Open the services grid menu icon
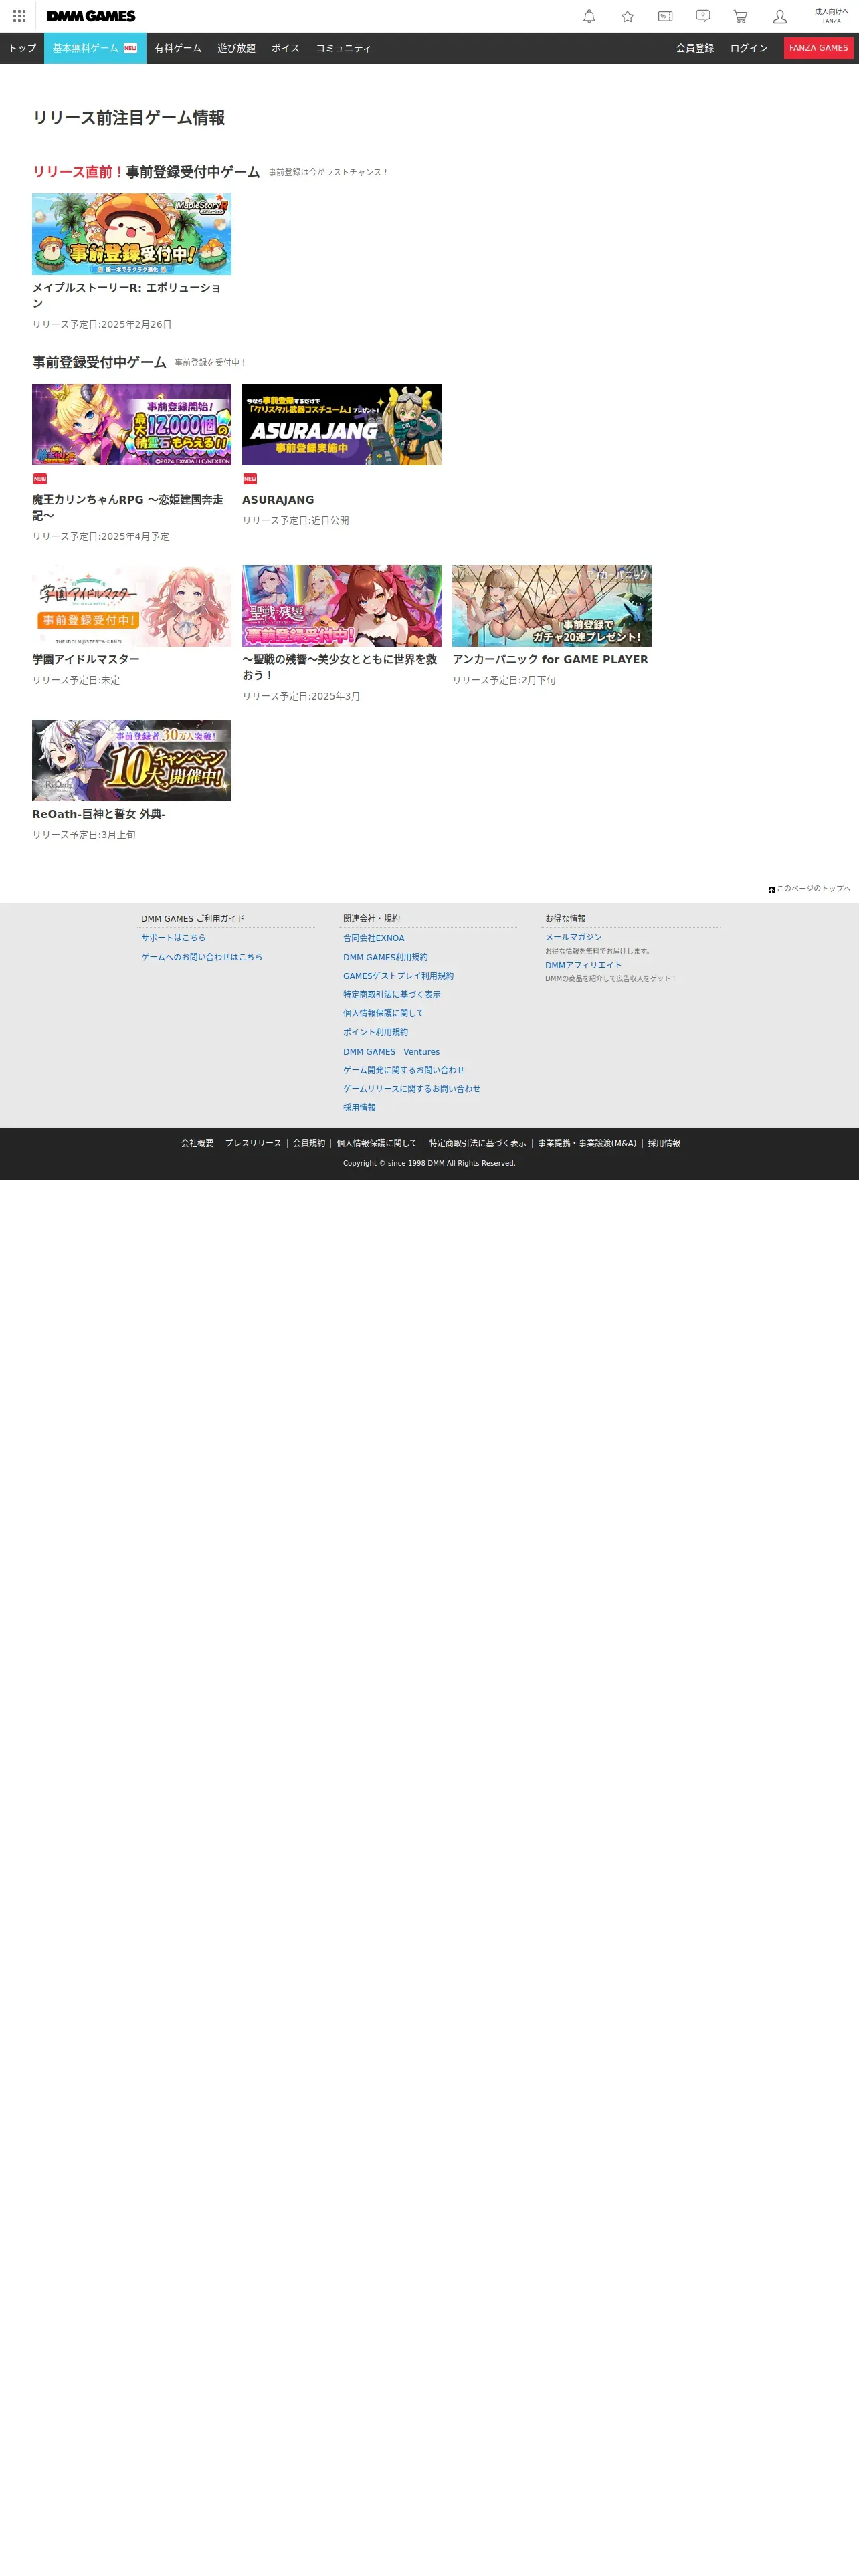The height and width of the screenshot is (2576, 859). (19, 16)
